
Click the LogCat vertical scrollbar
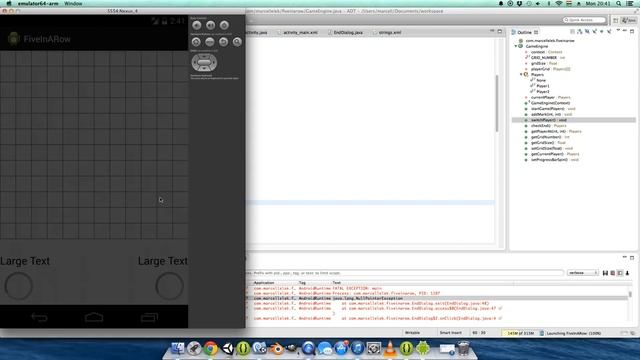(x=630, y=294)
